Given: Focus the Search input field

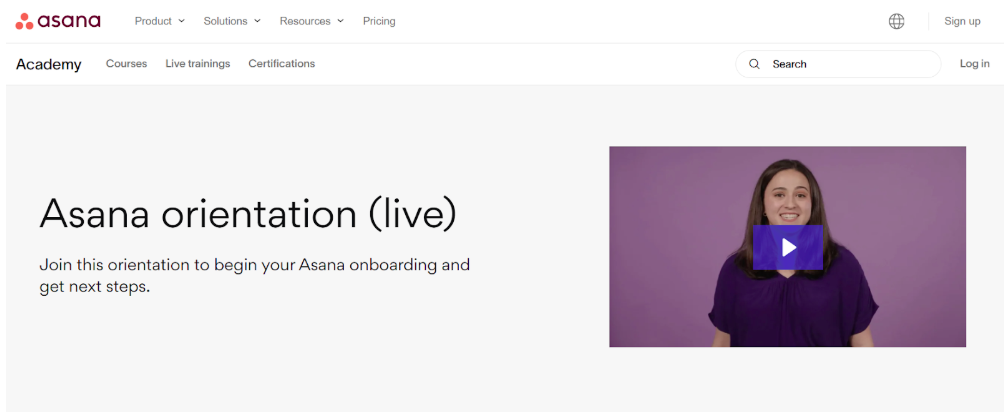Looking at the screenshot, I should coord(850,64).
